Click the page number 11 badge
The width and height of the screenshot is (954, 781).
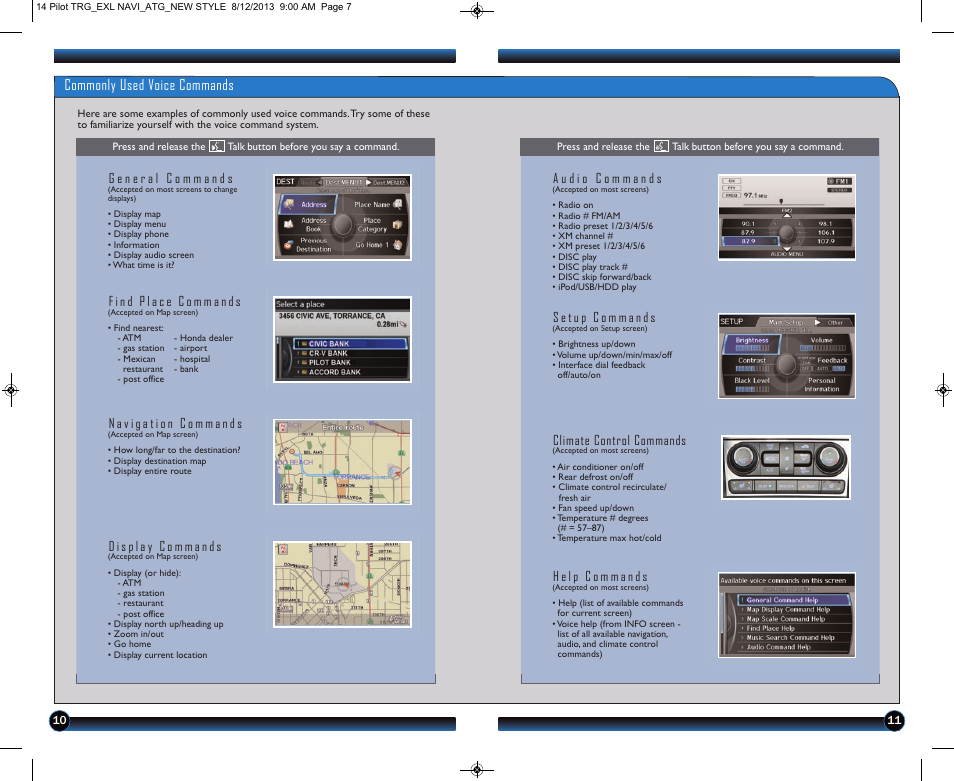(x=894, y=721)
